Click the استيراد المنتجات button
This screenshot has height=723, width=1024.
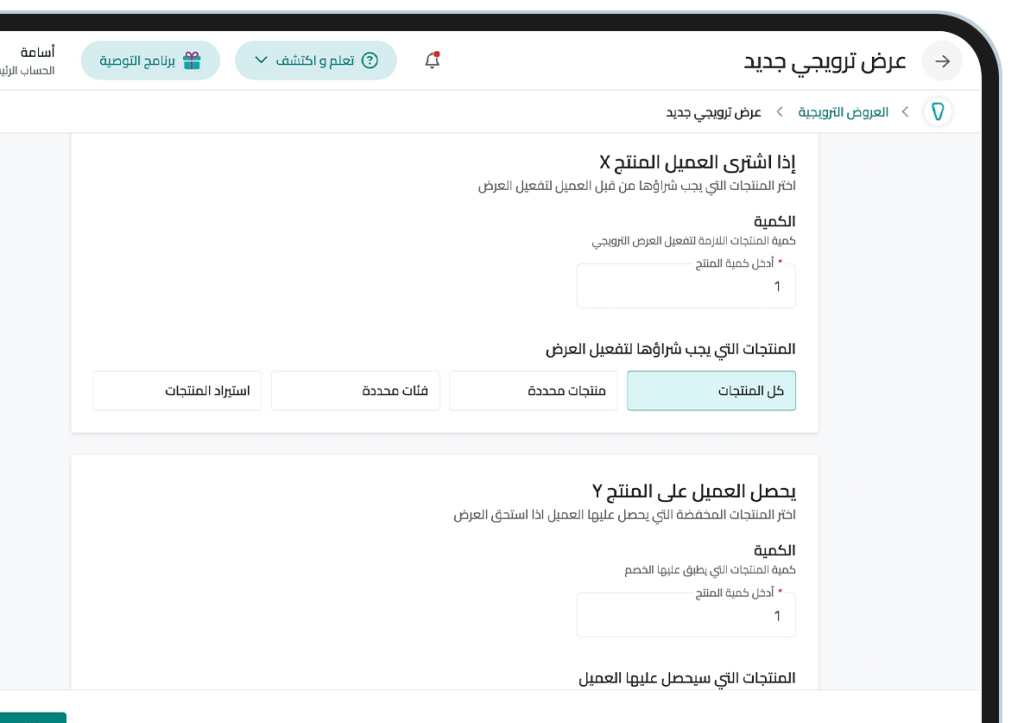coord(177,390)
